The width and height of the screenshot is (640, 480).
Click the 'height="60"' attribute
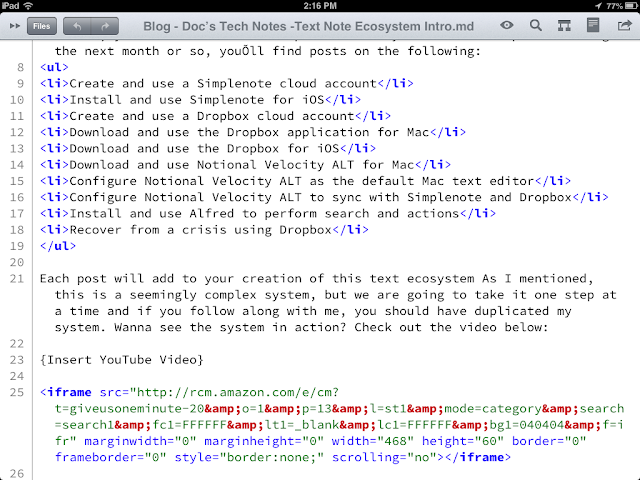463,442
